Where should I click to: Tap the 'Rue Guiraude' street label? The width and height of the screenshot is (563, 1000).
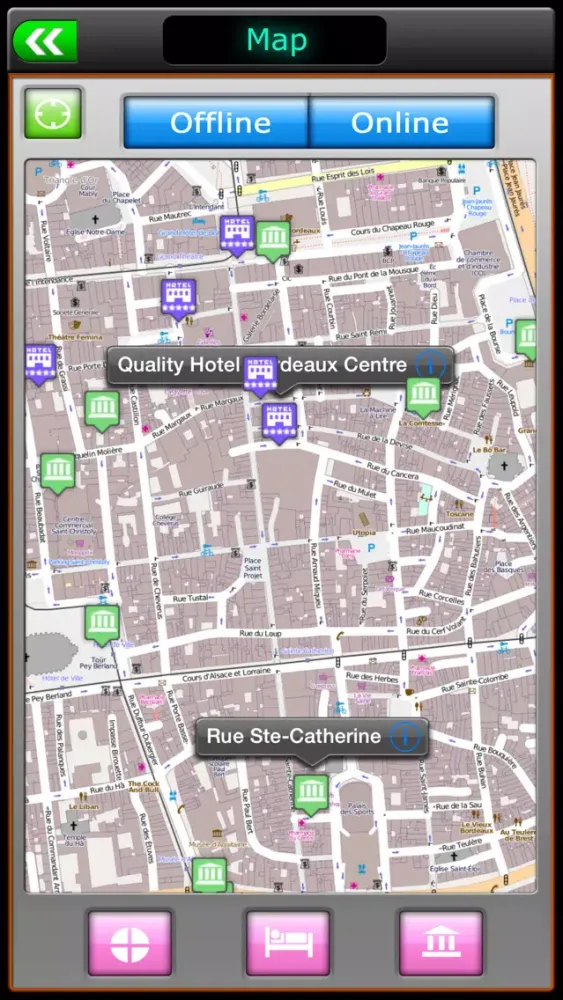(x=201, y=490)
